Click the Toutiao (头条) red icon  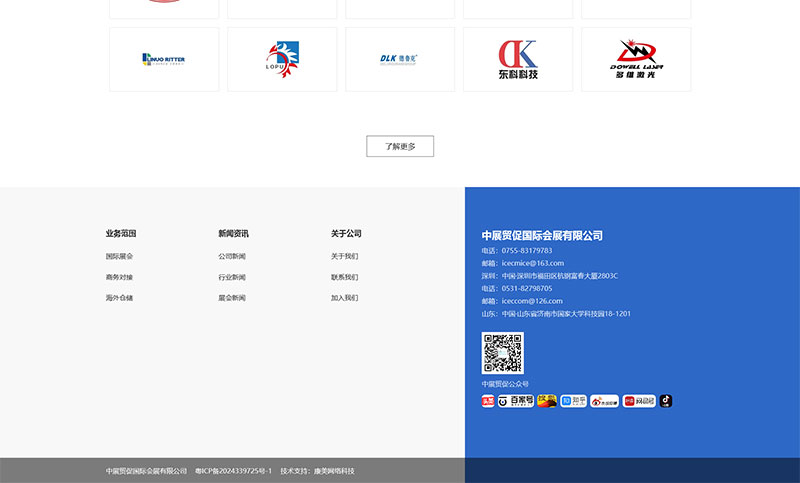click(x=488, y=401)
